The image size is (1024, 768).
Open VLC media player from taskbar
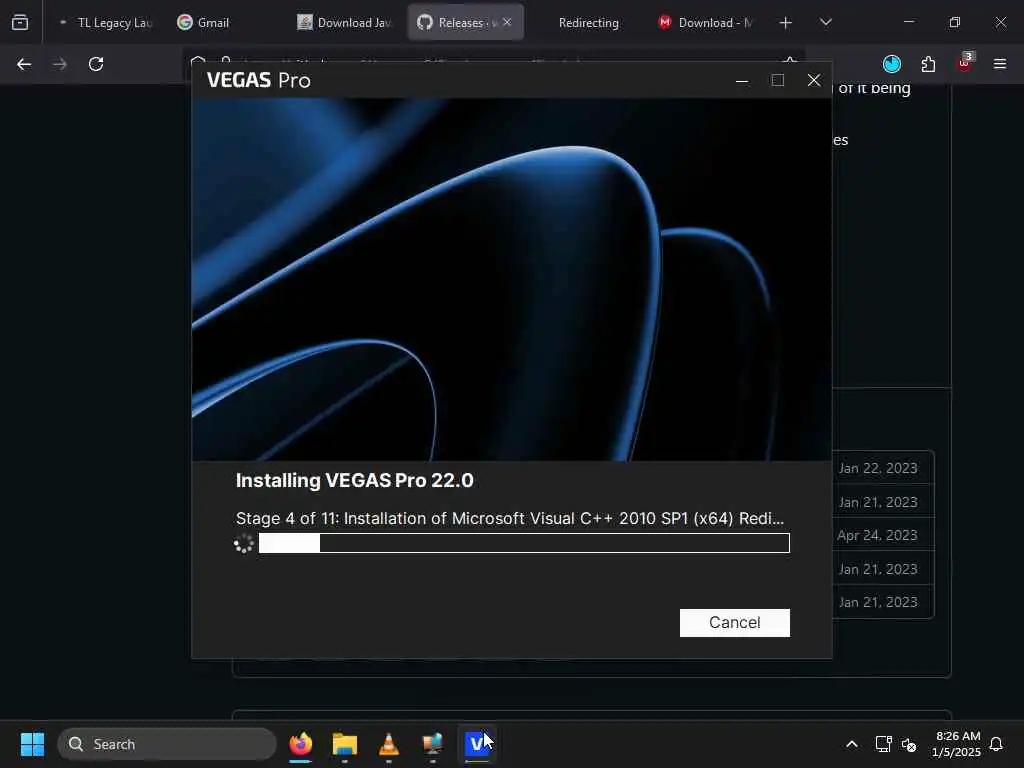tap(389, 744)
